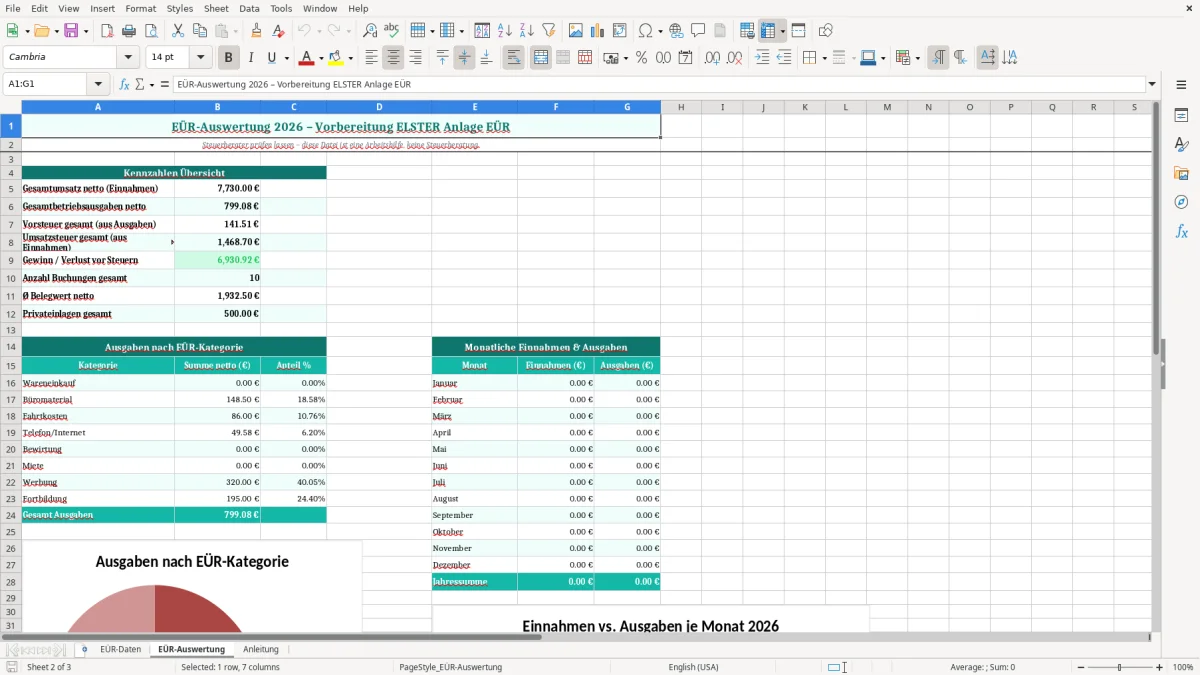The image size is (1200, 675).
Task: Insert a pivot table icon
Action: tap(620, 31)
